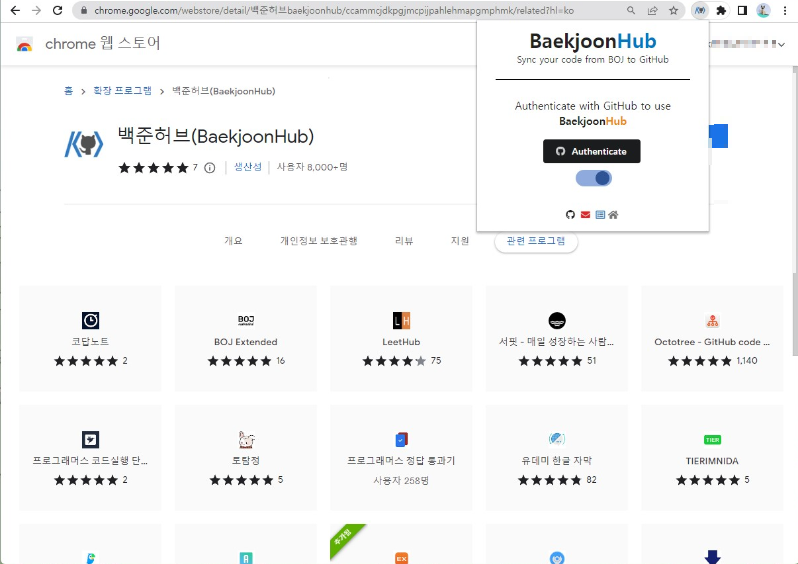Click the BaekjoonHub extension toolbar icon
Screen dimensions: 798x564
coord(700,10)
